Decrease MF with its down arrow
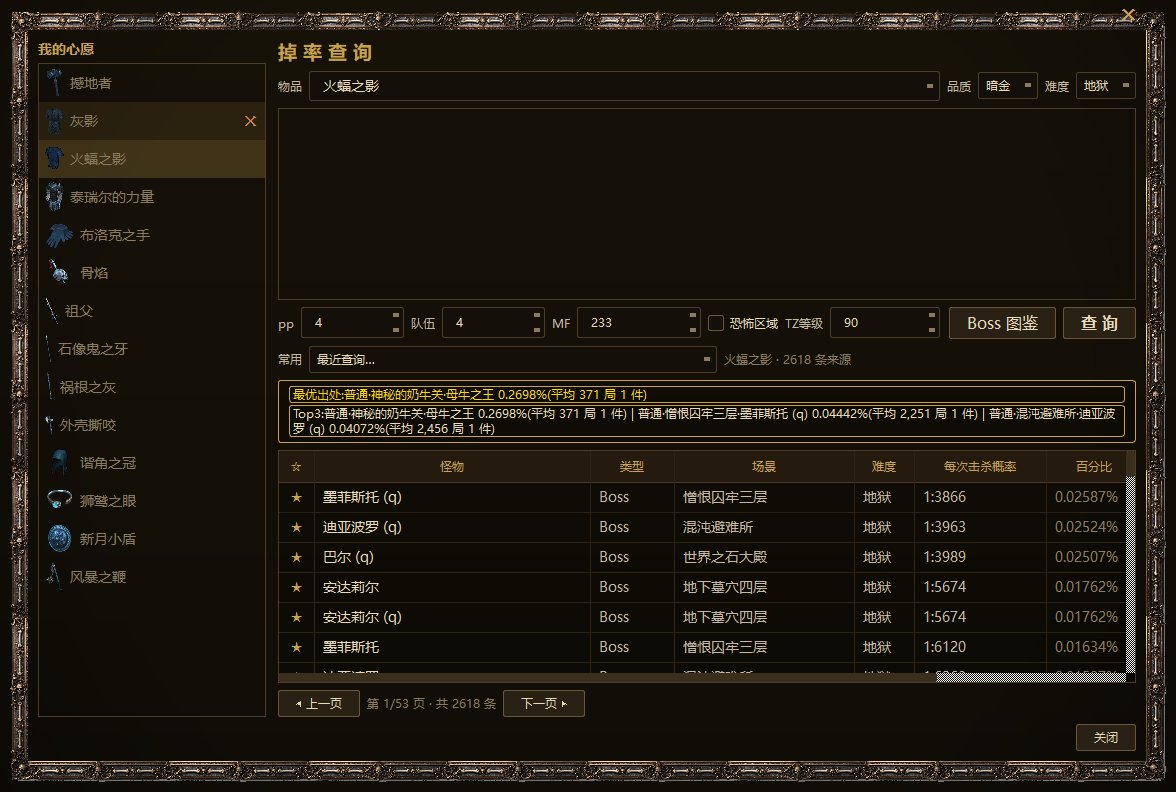The width and height of the screenshot is (1176, 792). 693,331
